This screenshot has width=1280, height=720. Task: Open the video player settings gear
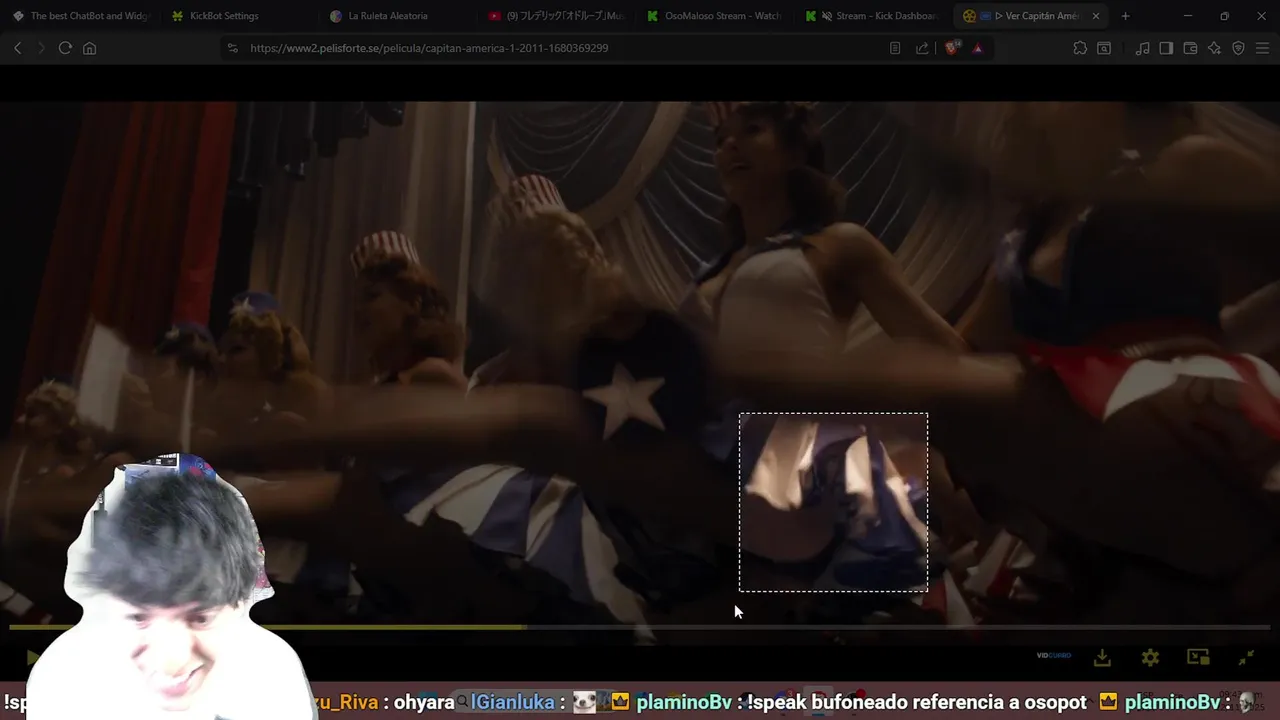click(1150, 657)
